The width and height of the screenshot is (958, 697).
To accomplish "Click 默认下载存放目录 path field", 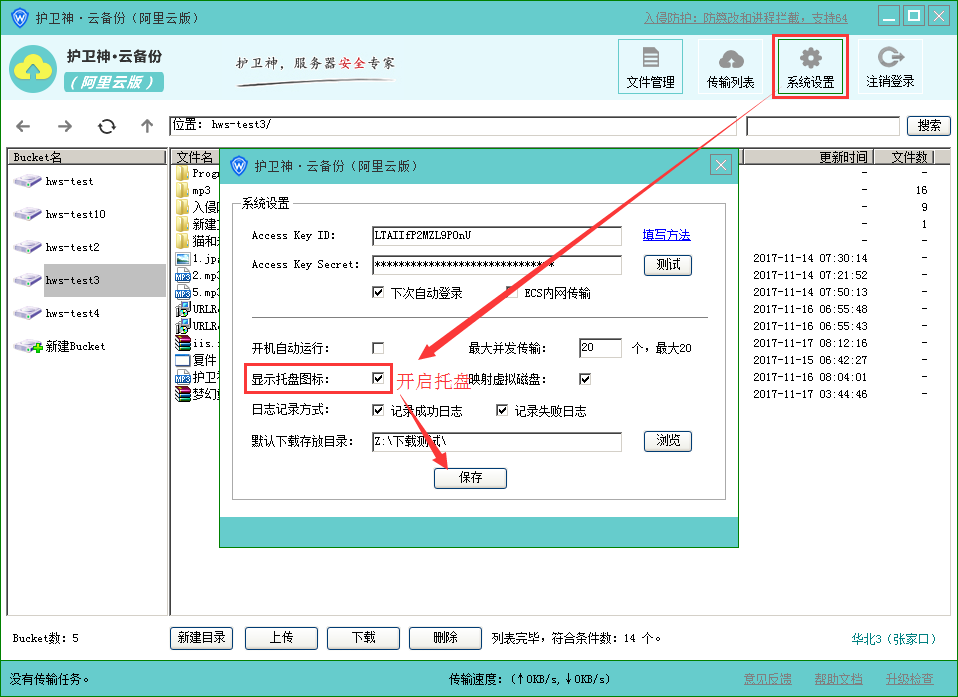I will click(497, 442).
